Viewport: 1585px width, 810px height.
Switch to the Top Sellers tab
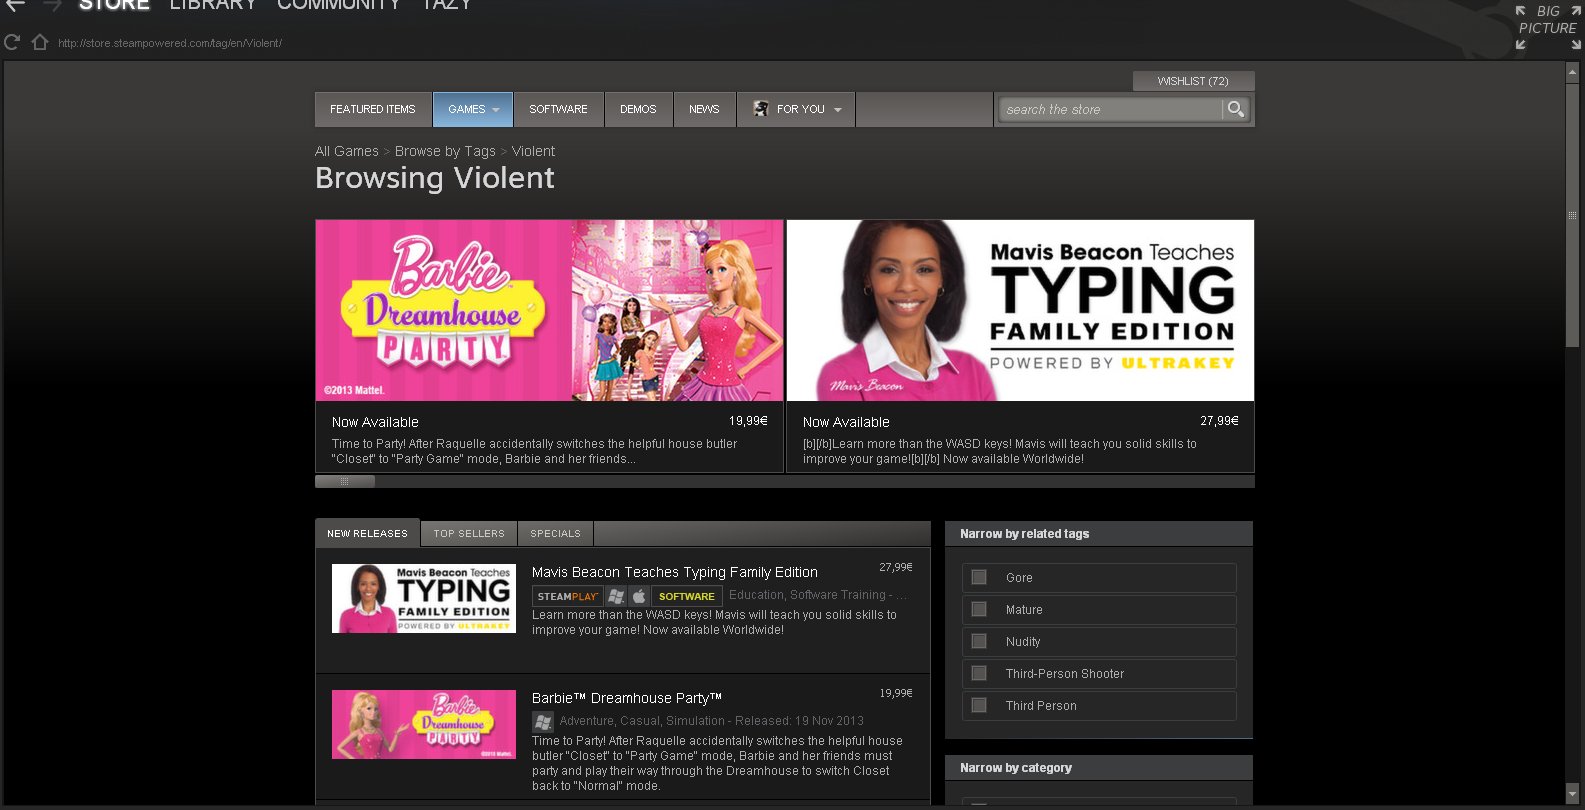(469, 533)
